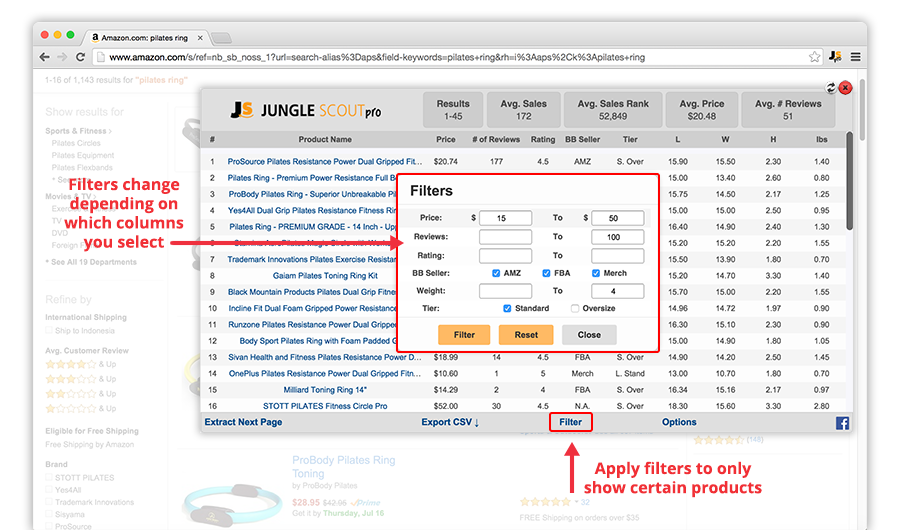The height and width of the screenshot is (530, 900).
Task: Edit the maximum price field
Action: point(618,218)
